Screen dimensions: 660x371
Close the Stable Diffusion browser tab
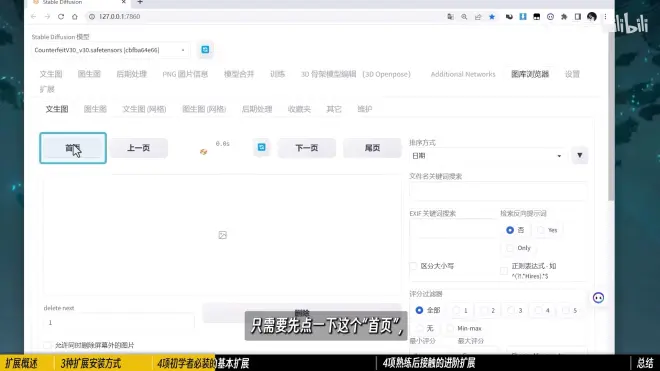pos(123,3)
